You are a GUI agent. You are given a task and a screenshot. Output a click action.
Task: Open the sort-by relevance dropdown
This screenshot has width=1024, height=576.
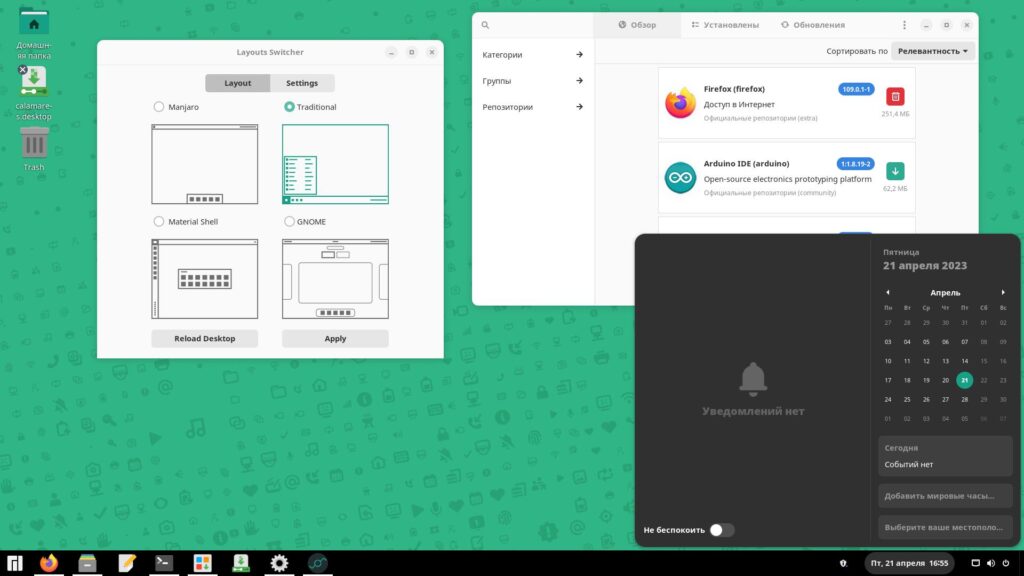coord(934,51)
